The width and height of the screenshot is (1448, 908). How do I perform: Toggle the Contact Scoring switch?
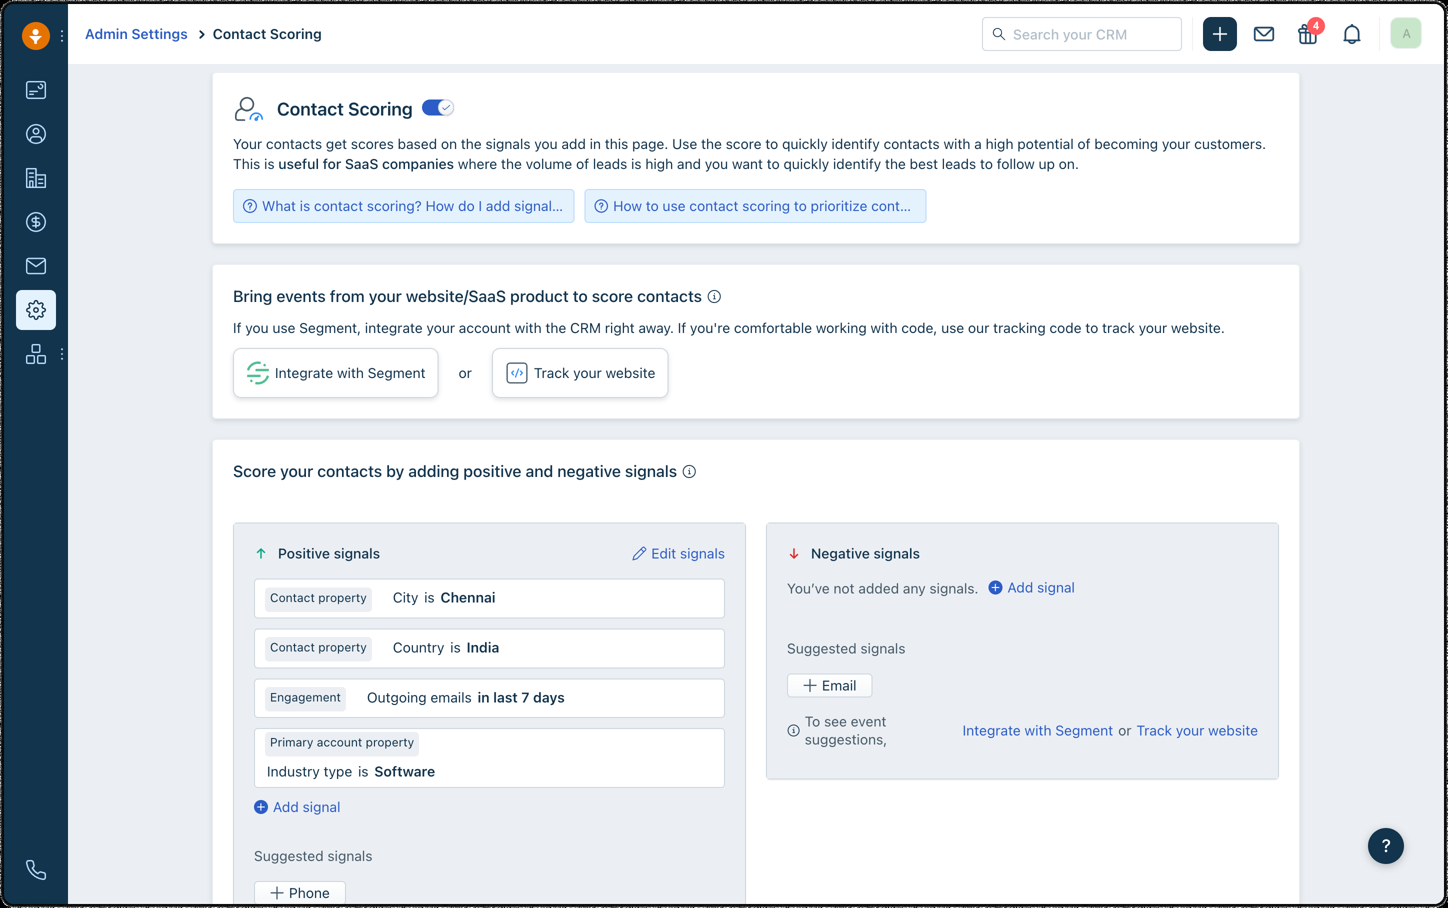tap(438, 108)
